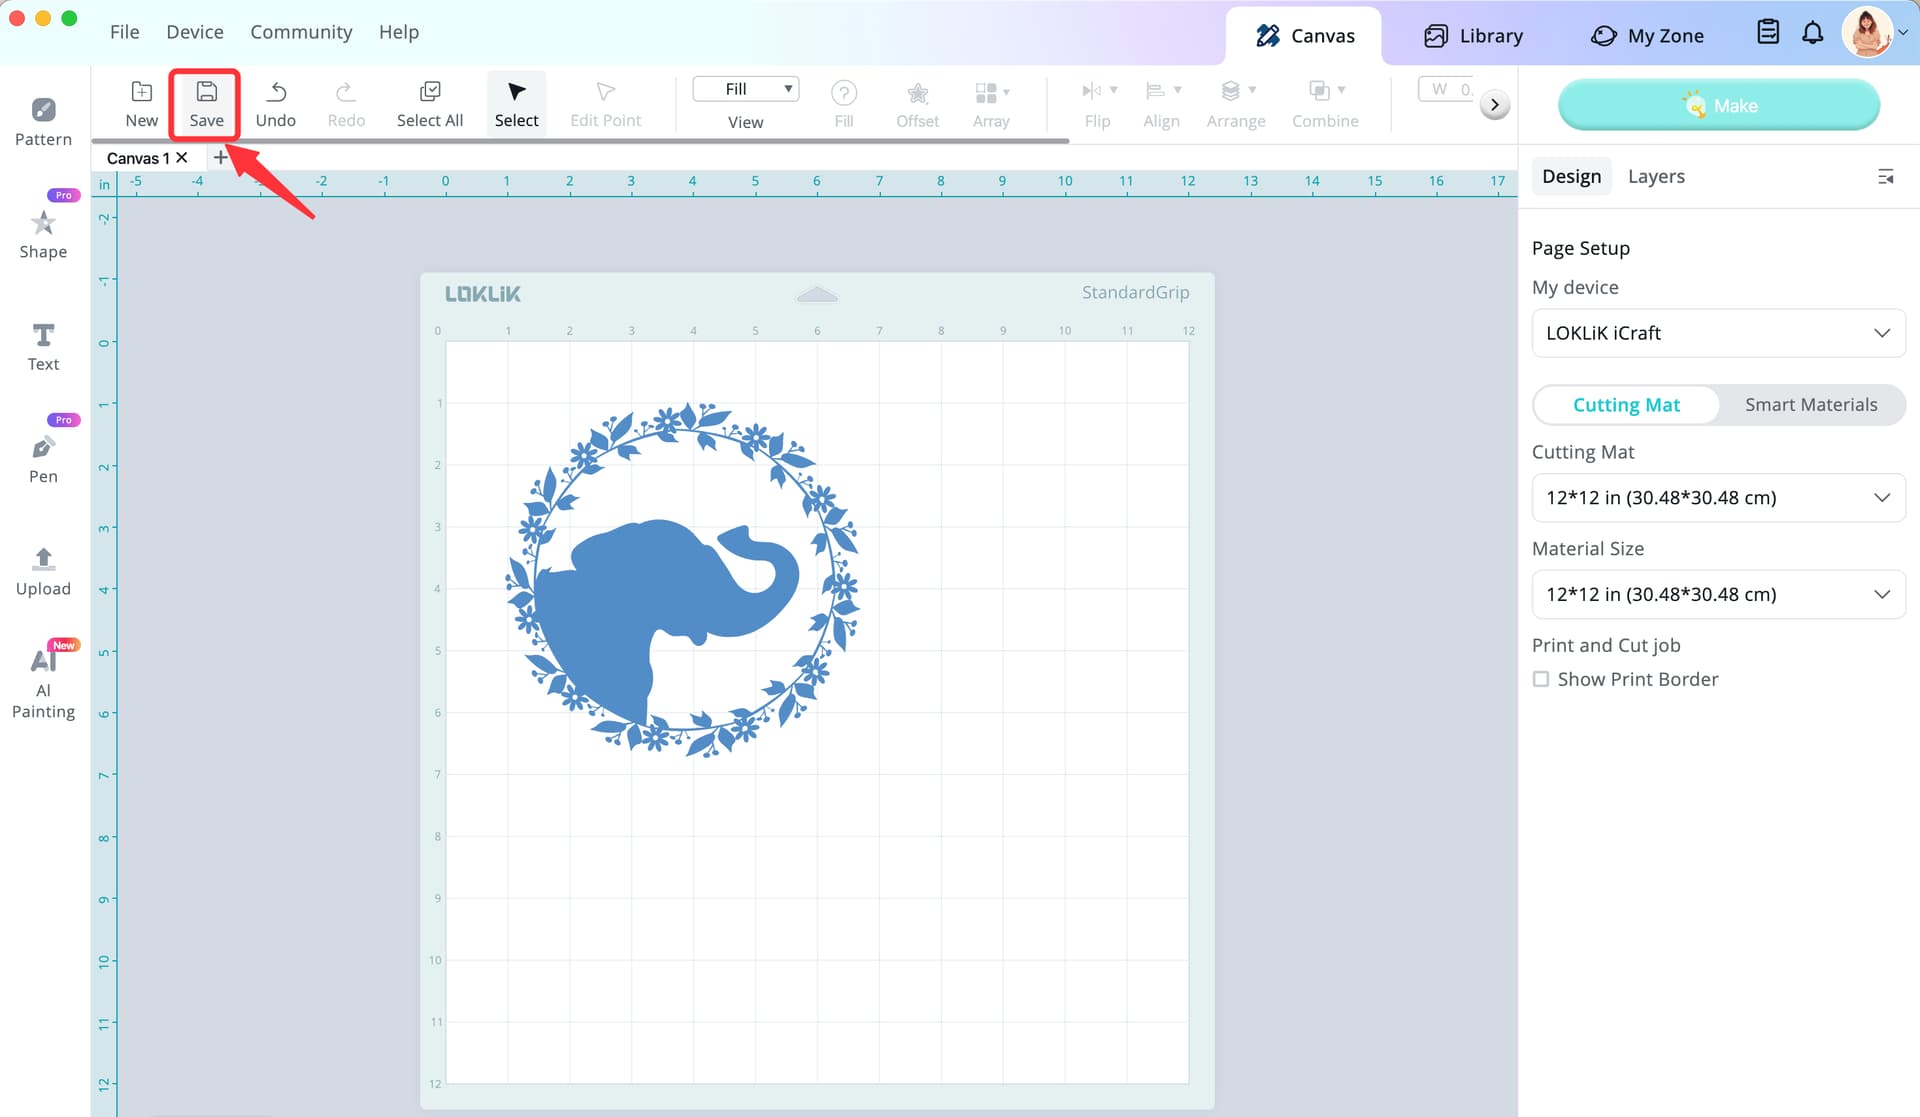The width and height of the screenshot is (1920, 1117).
Task: Choose the Select All tool
Action: (430, 104)
